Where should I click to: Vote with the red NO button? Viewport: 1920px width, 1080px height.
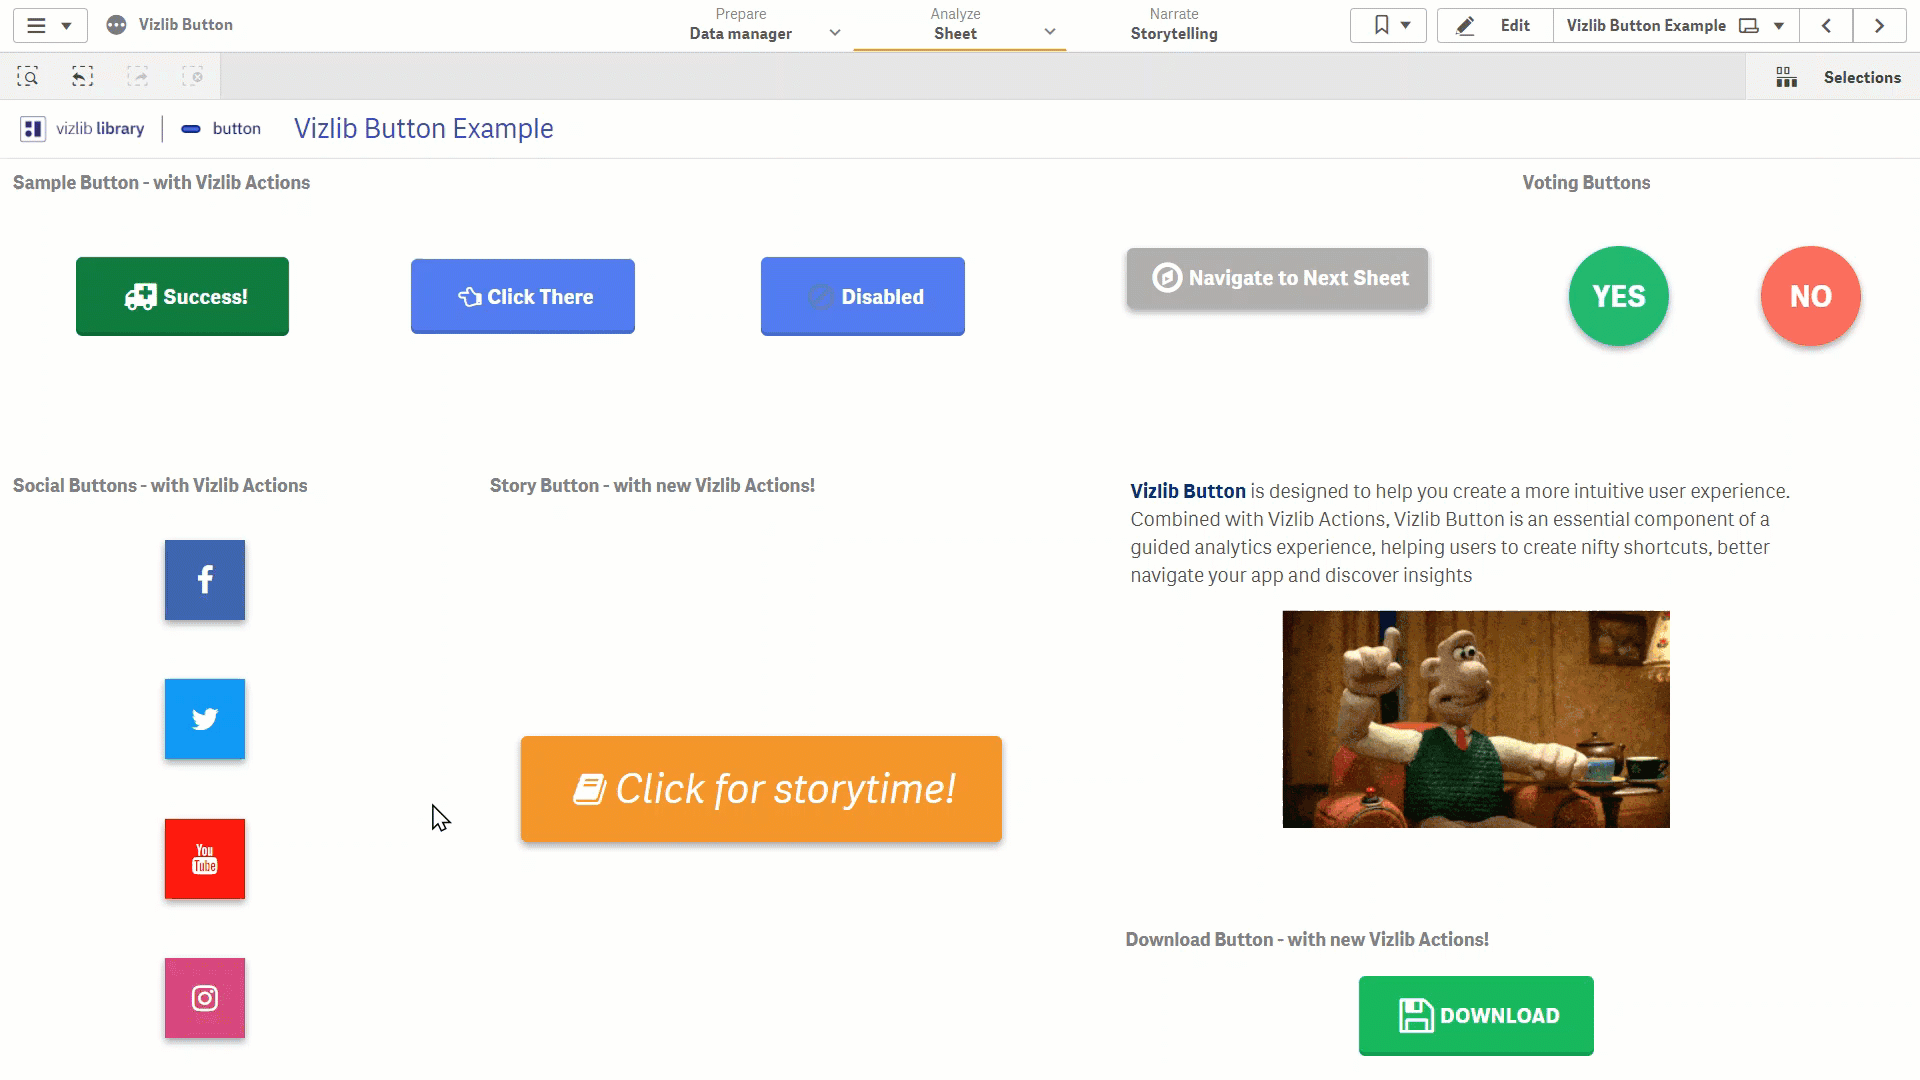(1810, 296)
